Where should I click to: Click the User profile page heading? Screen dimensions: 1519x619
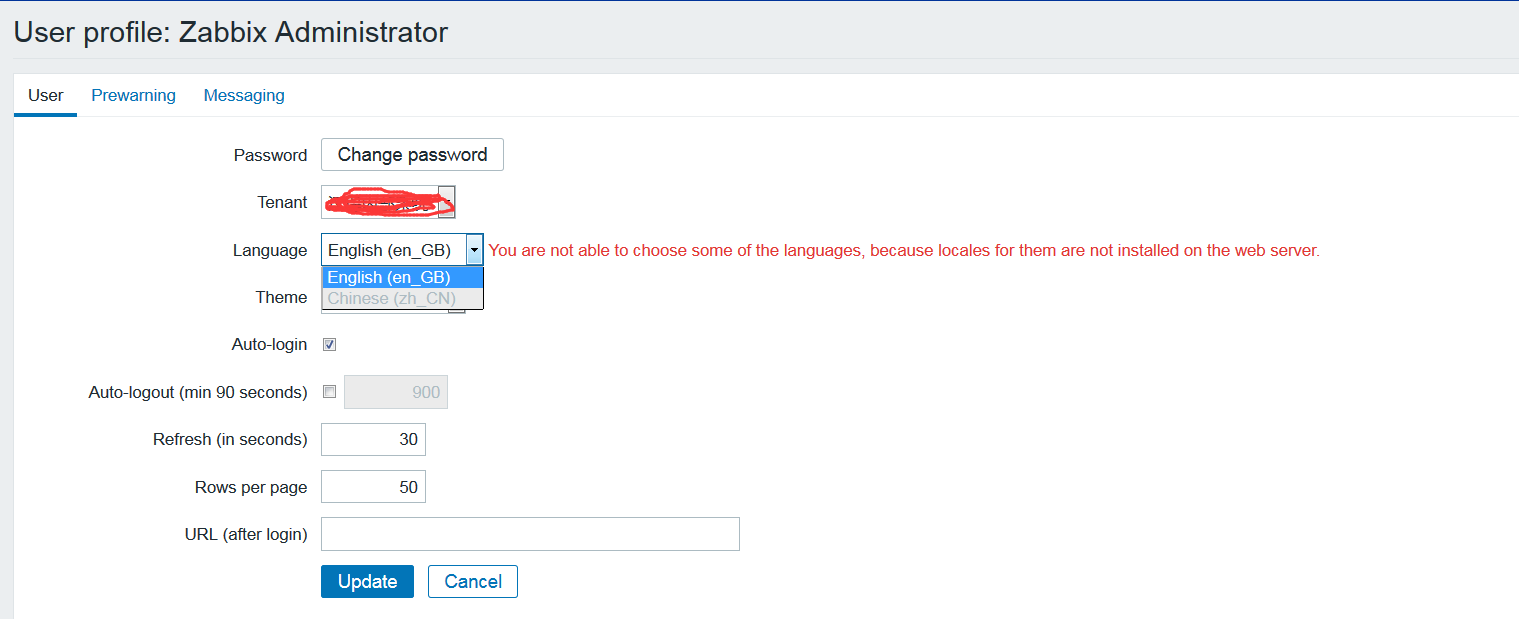[x=231, y=32]
